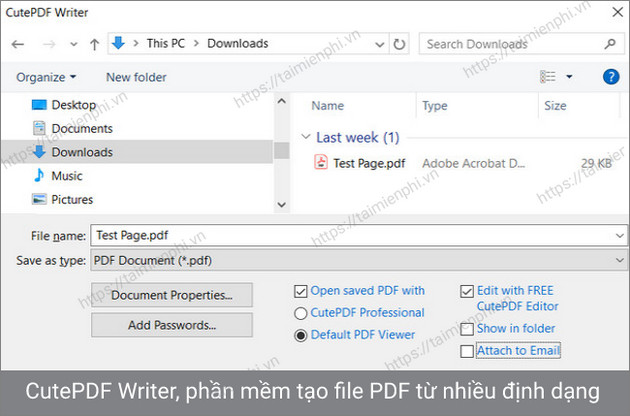Open the Save as type combo box
Image resolution: width=630 pixels, height=416 pixels.
pyautogui.click(x=359, y=260)
